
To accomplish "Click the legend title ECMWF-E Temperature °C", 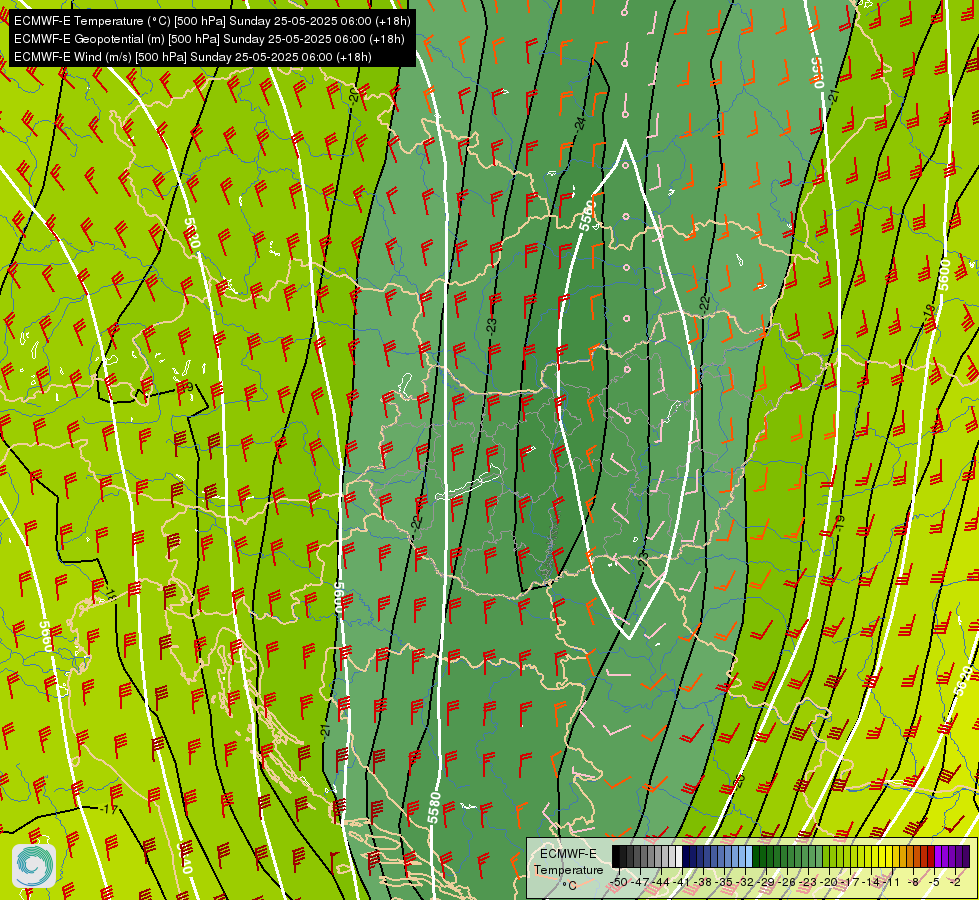I will 568,869.
